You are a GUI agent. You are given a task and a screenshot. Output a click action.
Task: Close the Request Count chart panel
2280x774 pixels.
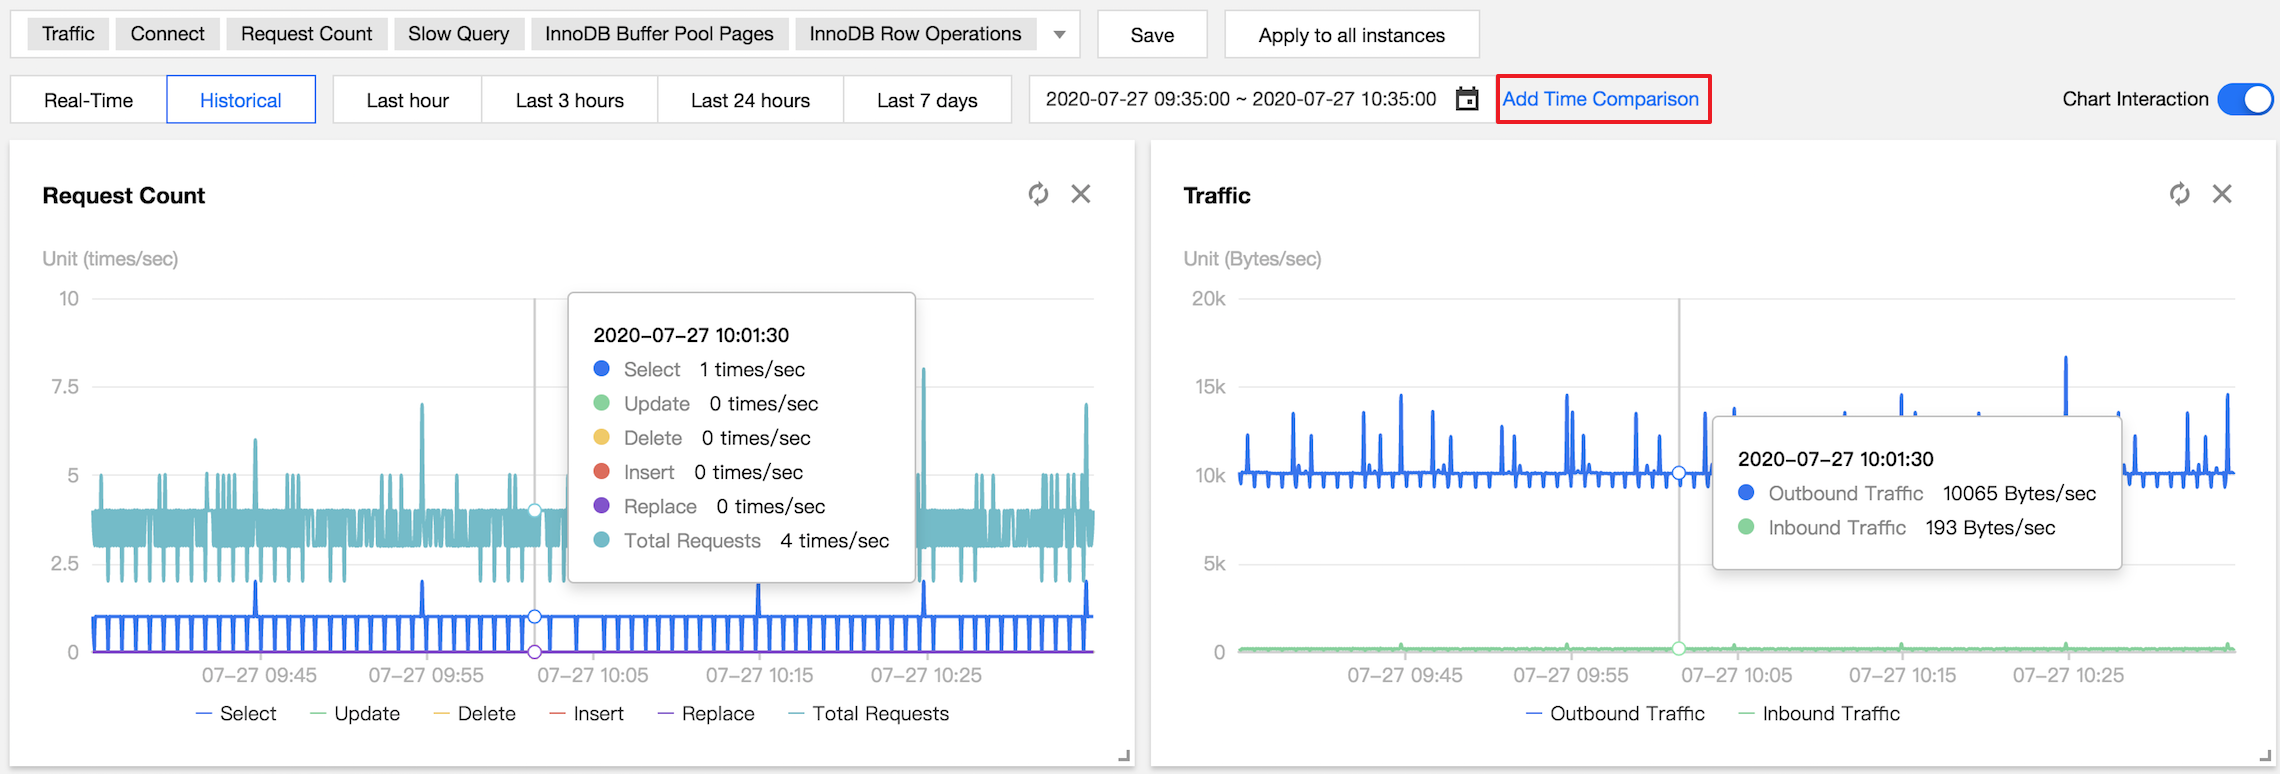(1081, 194)
